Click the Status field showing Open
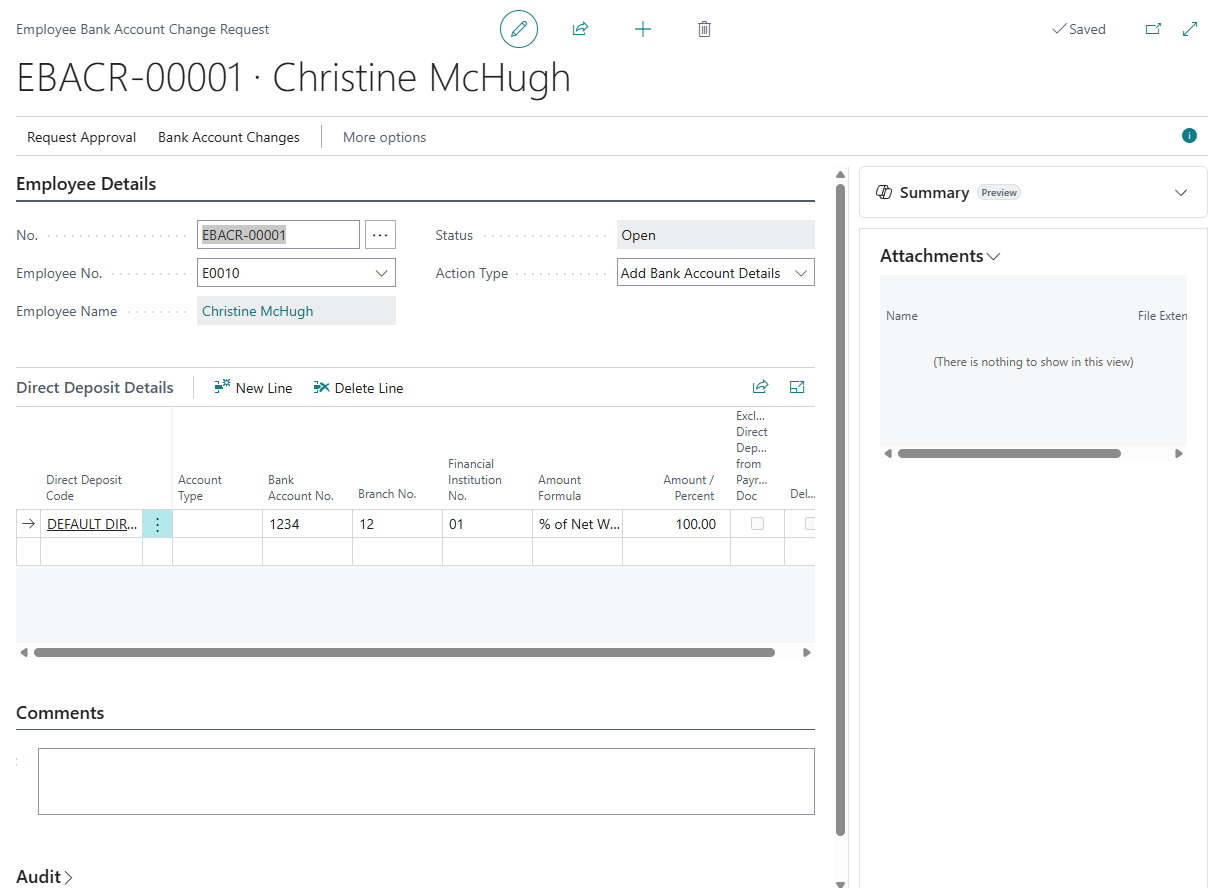Image resolution: width=1220 pixels, height=888 pixels. [x=716, y=235]
